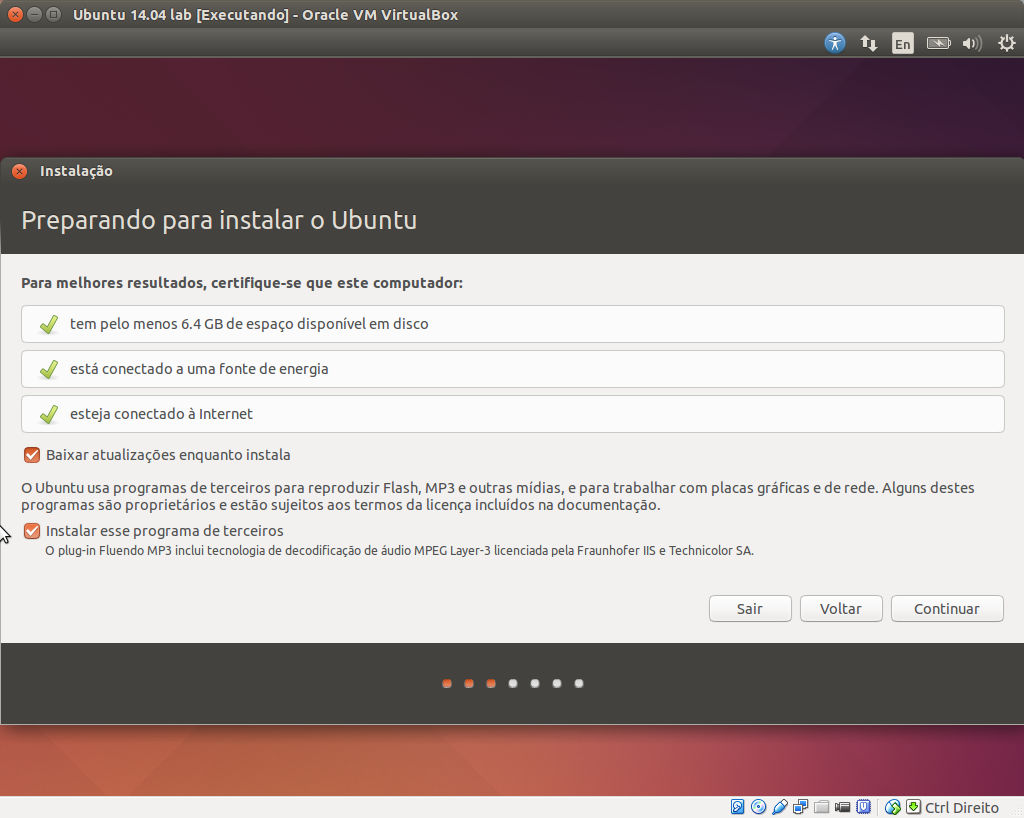Open the system gear menu
Image resolution: width=1024 pixels, height=818 pixels.
1006,43
